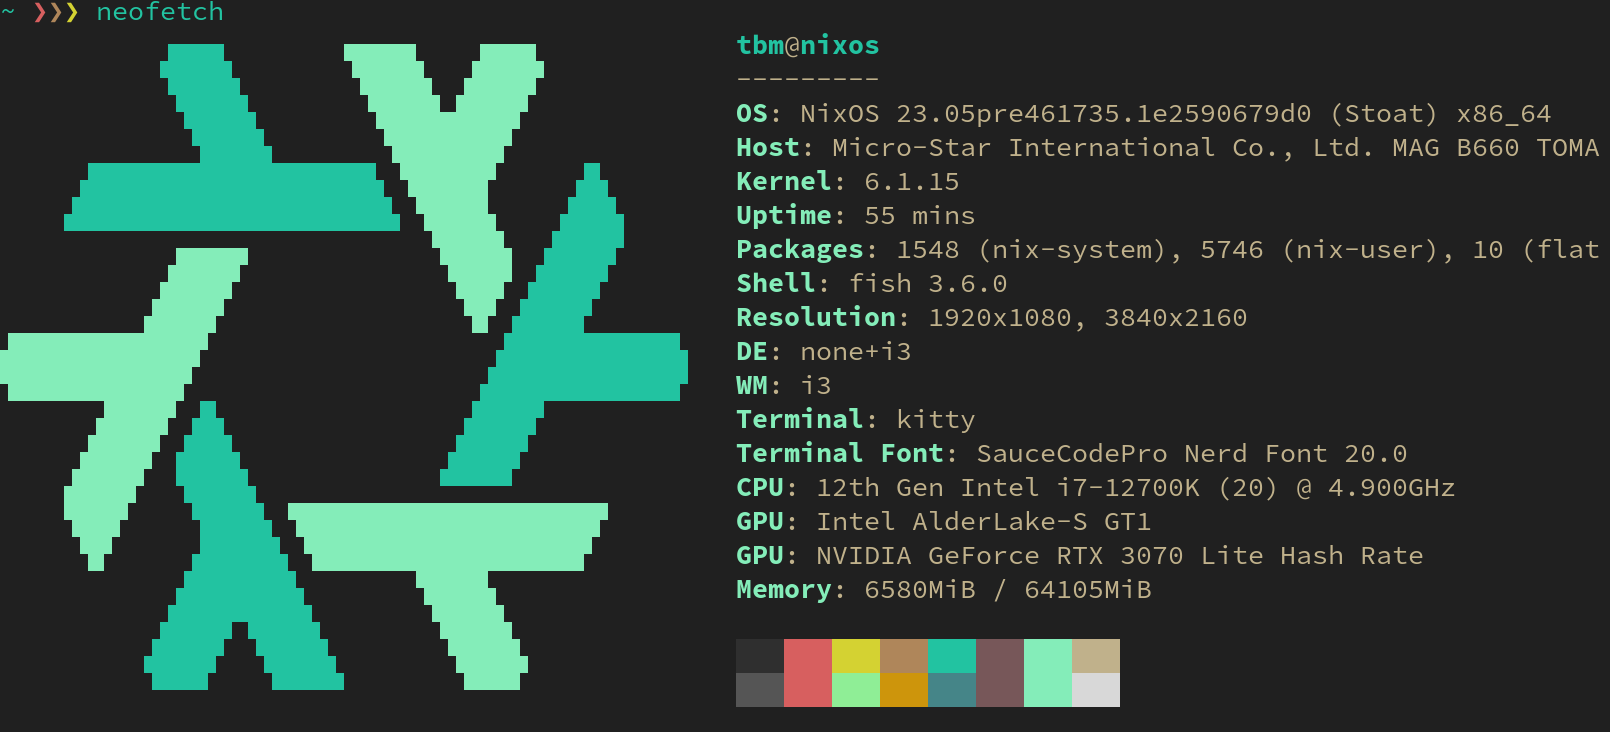This screenshot has width=1610, height=732.
Task: Click the Memory 6580MiB / 64105MiB line
Action: tap(944, 590)
